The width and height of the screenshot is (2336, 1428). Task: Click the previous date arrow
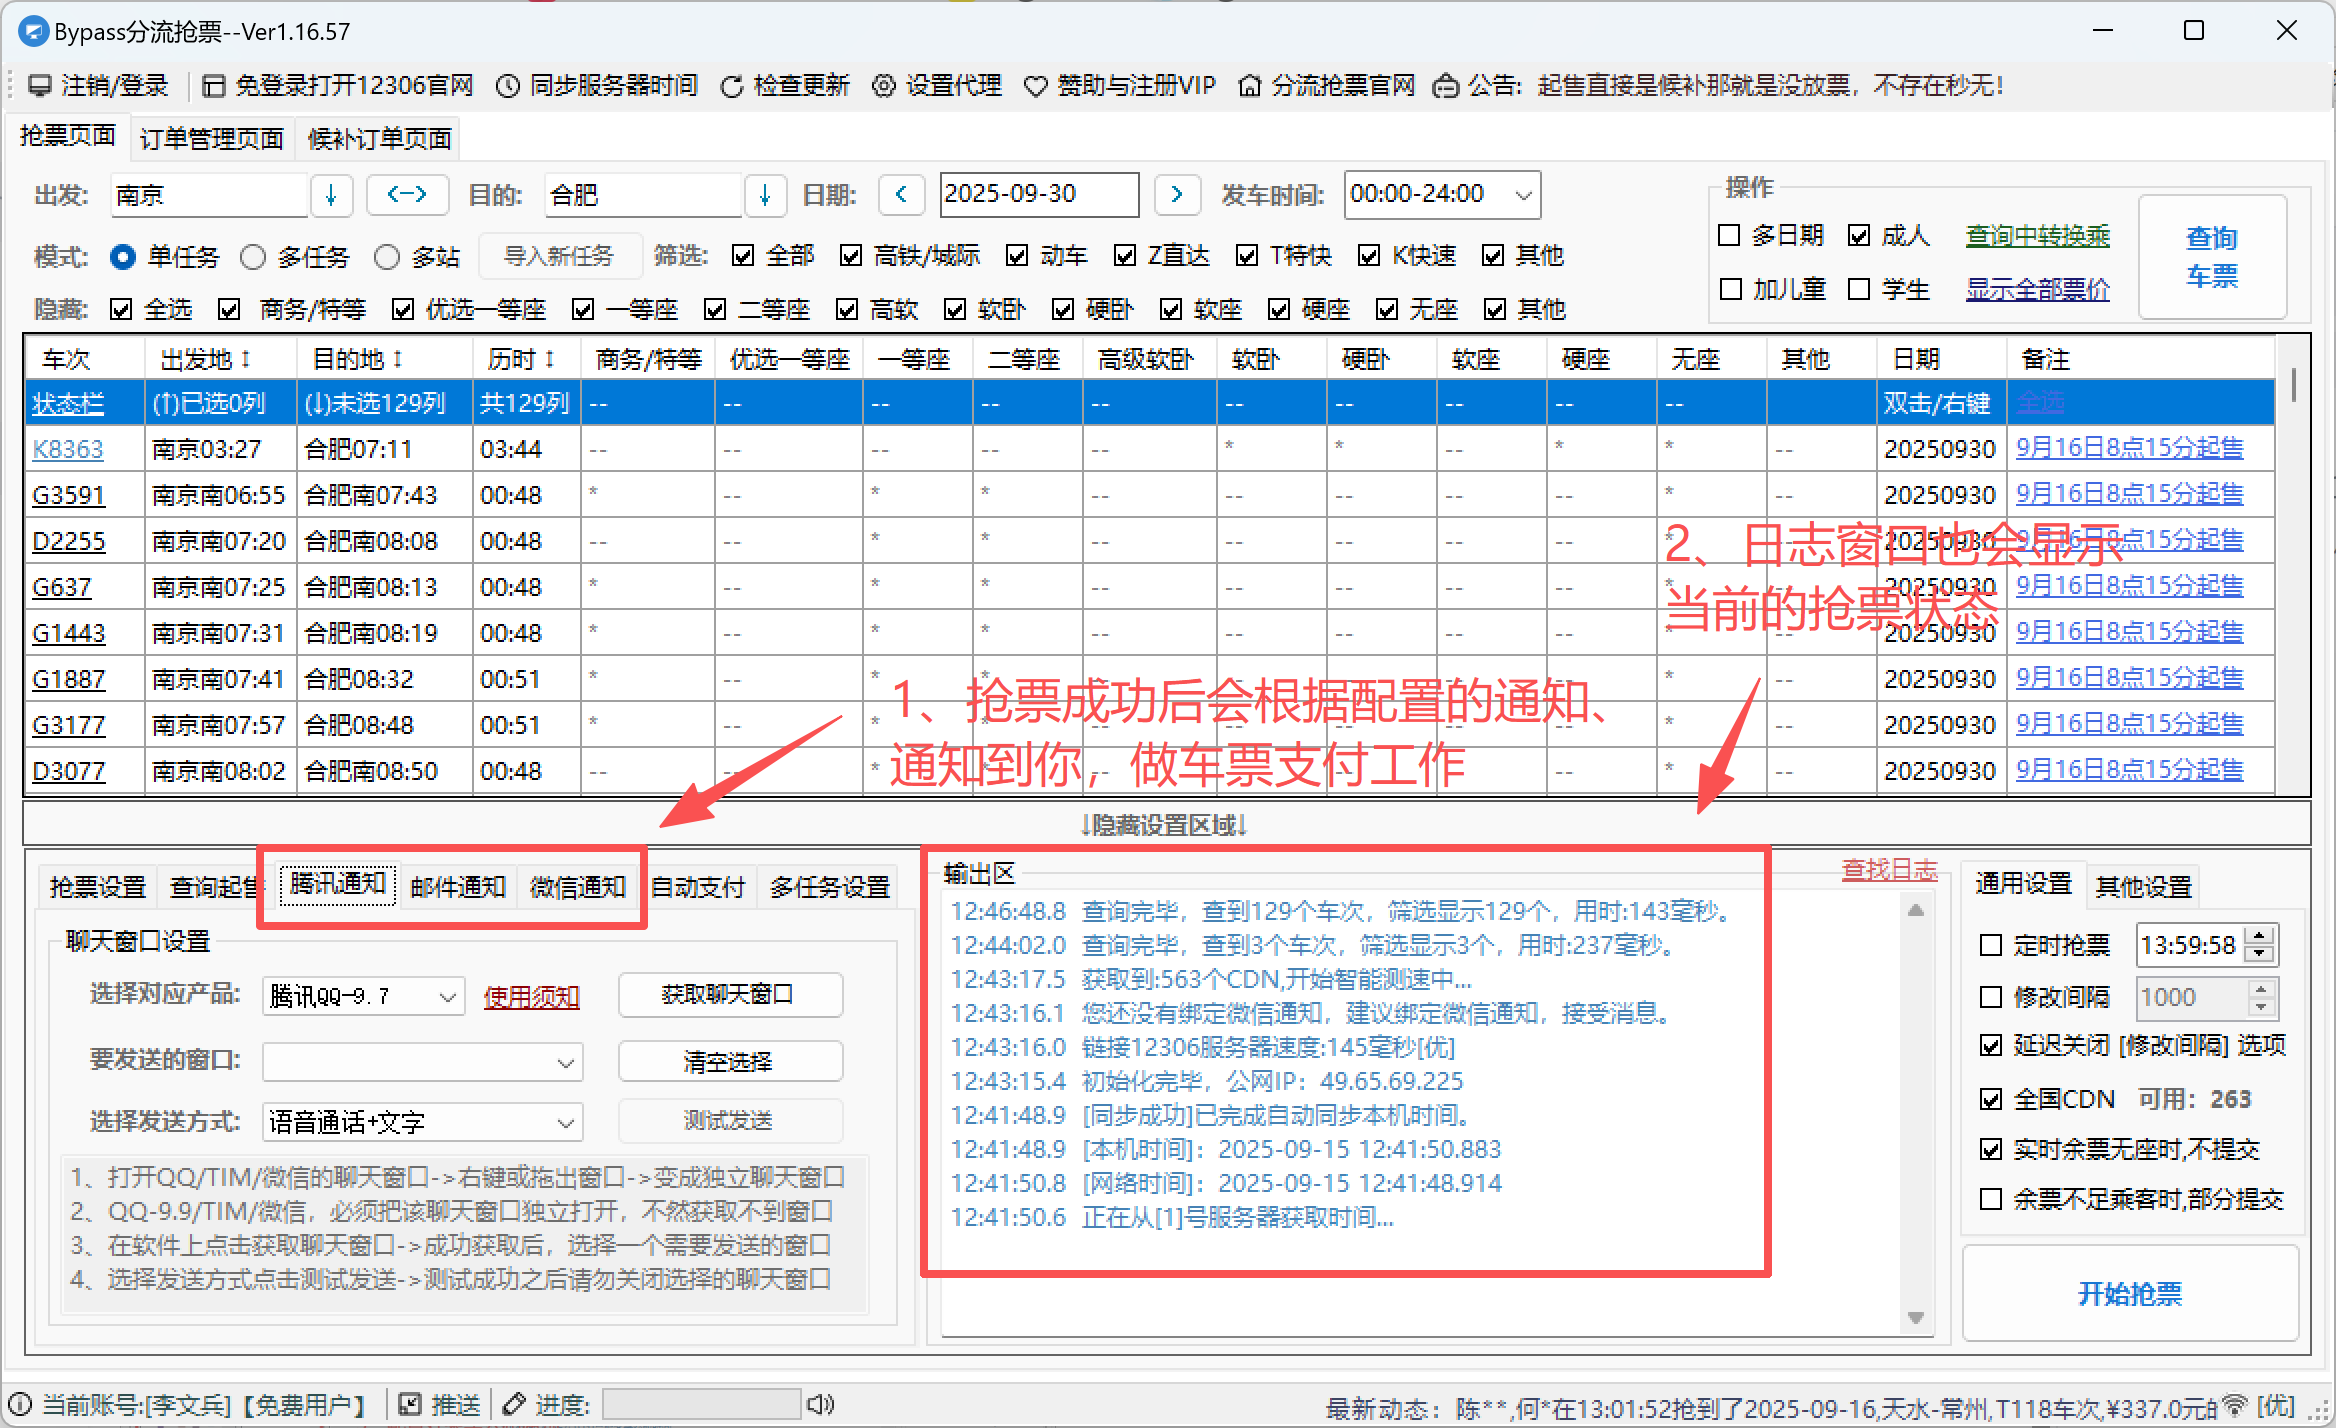(x=901, y=194)
